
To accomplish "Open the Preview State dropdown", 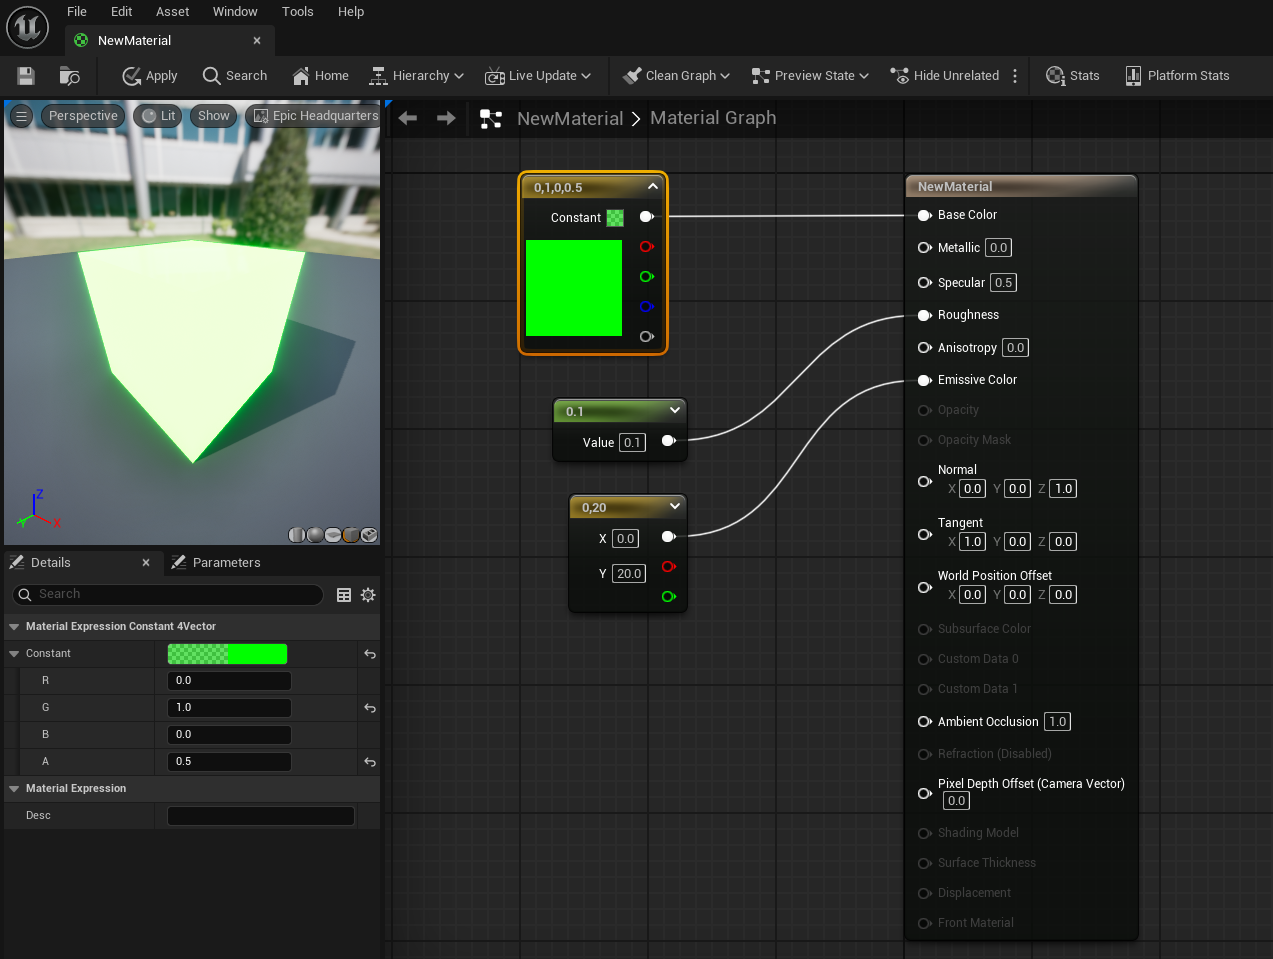I will click(810, 76).
